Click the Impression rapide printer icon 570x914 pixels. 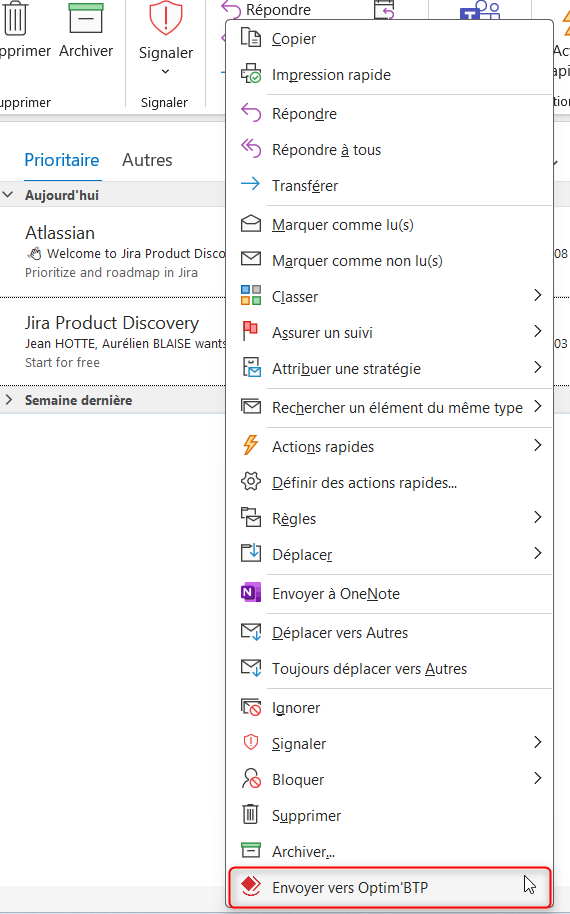251,74
